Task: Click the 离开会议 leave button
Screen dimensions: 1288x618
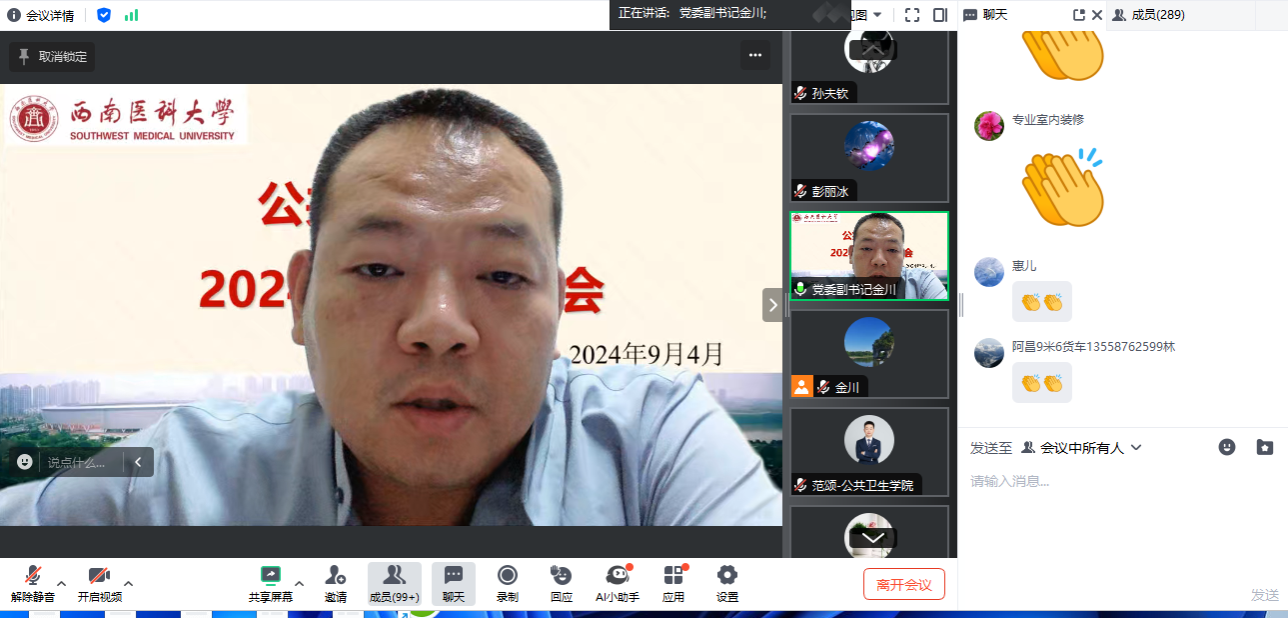Action: click(x=903, y=584)
